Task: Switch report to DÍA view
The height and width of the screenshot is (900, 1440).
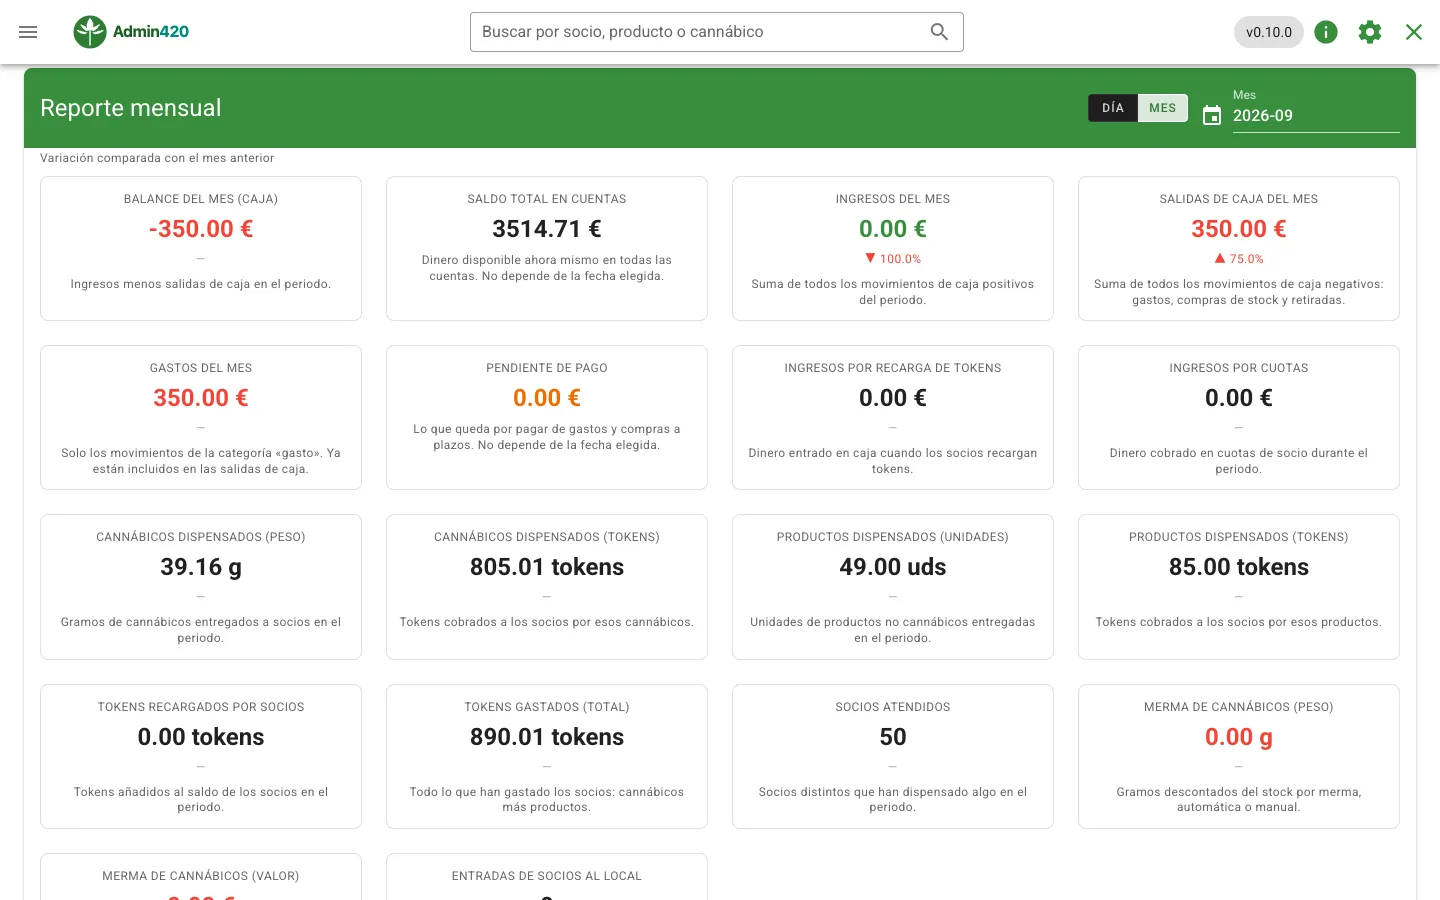Action: tap(1113, 108)
